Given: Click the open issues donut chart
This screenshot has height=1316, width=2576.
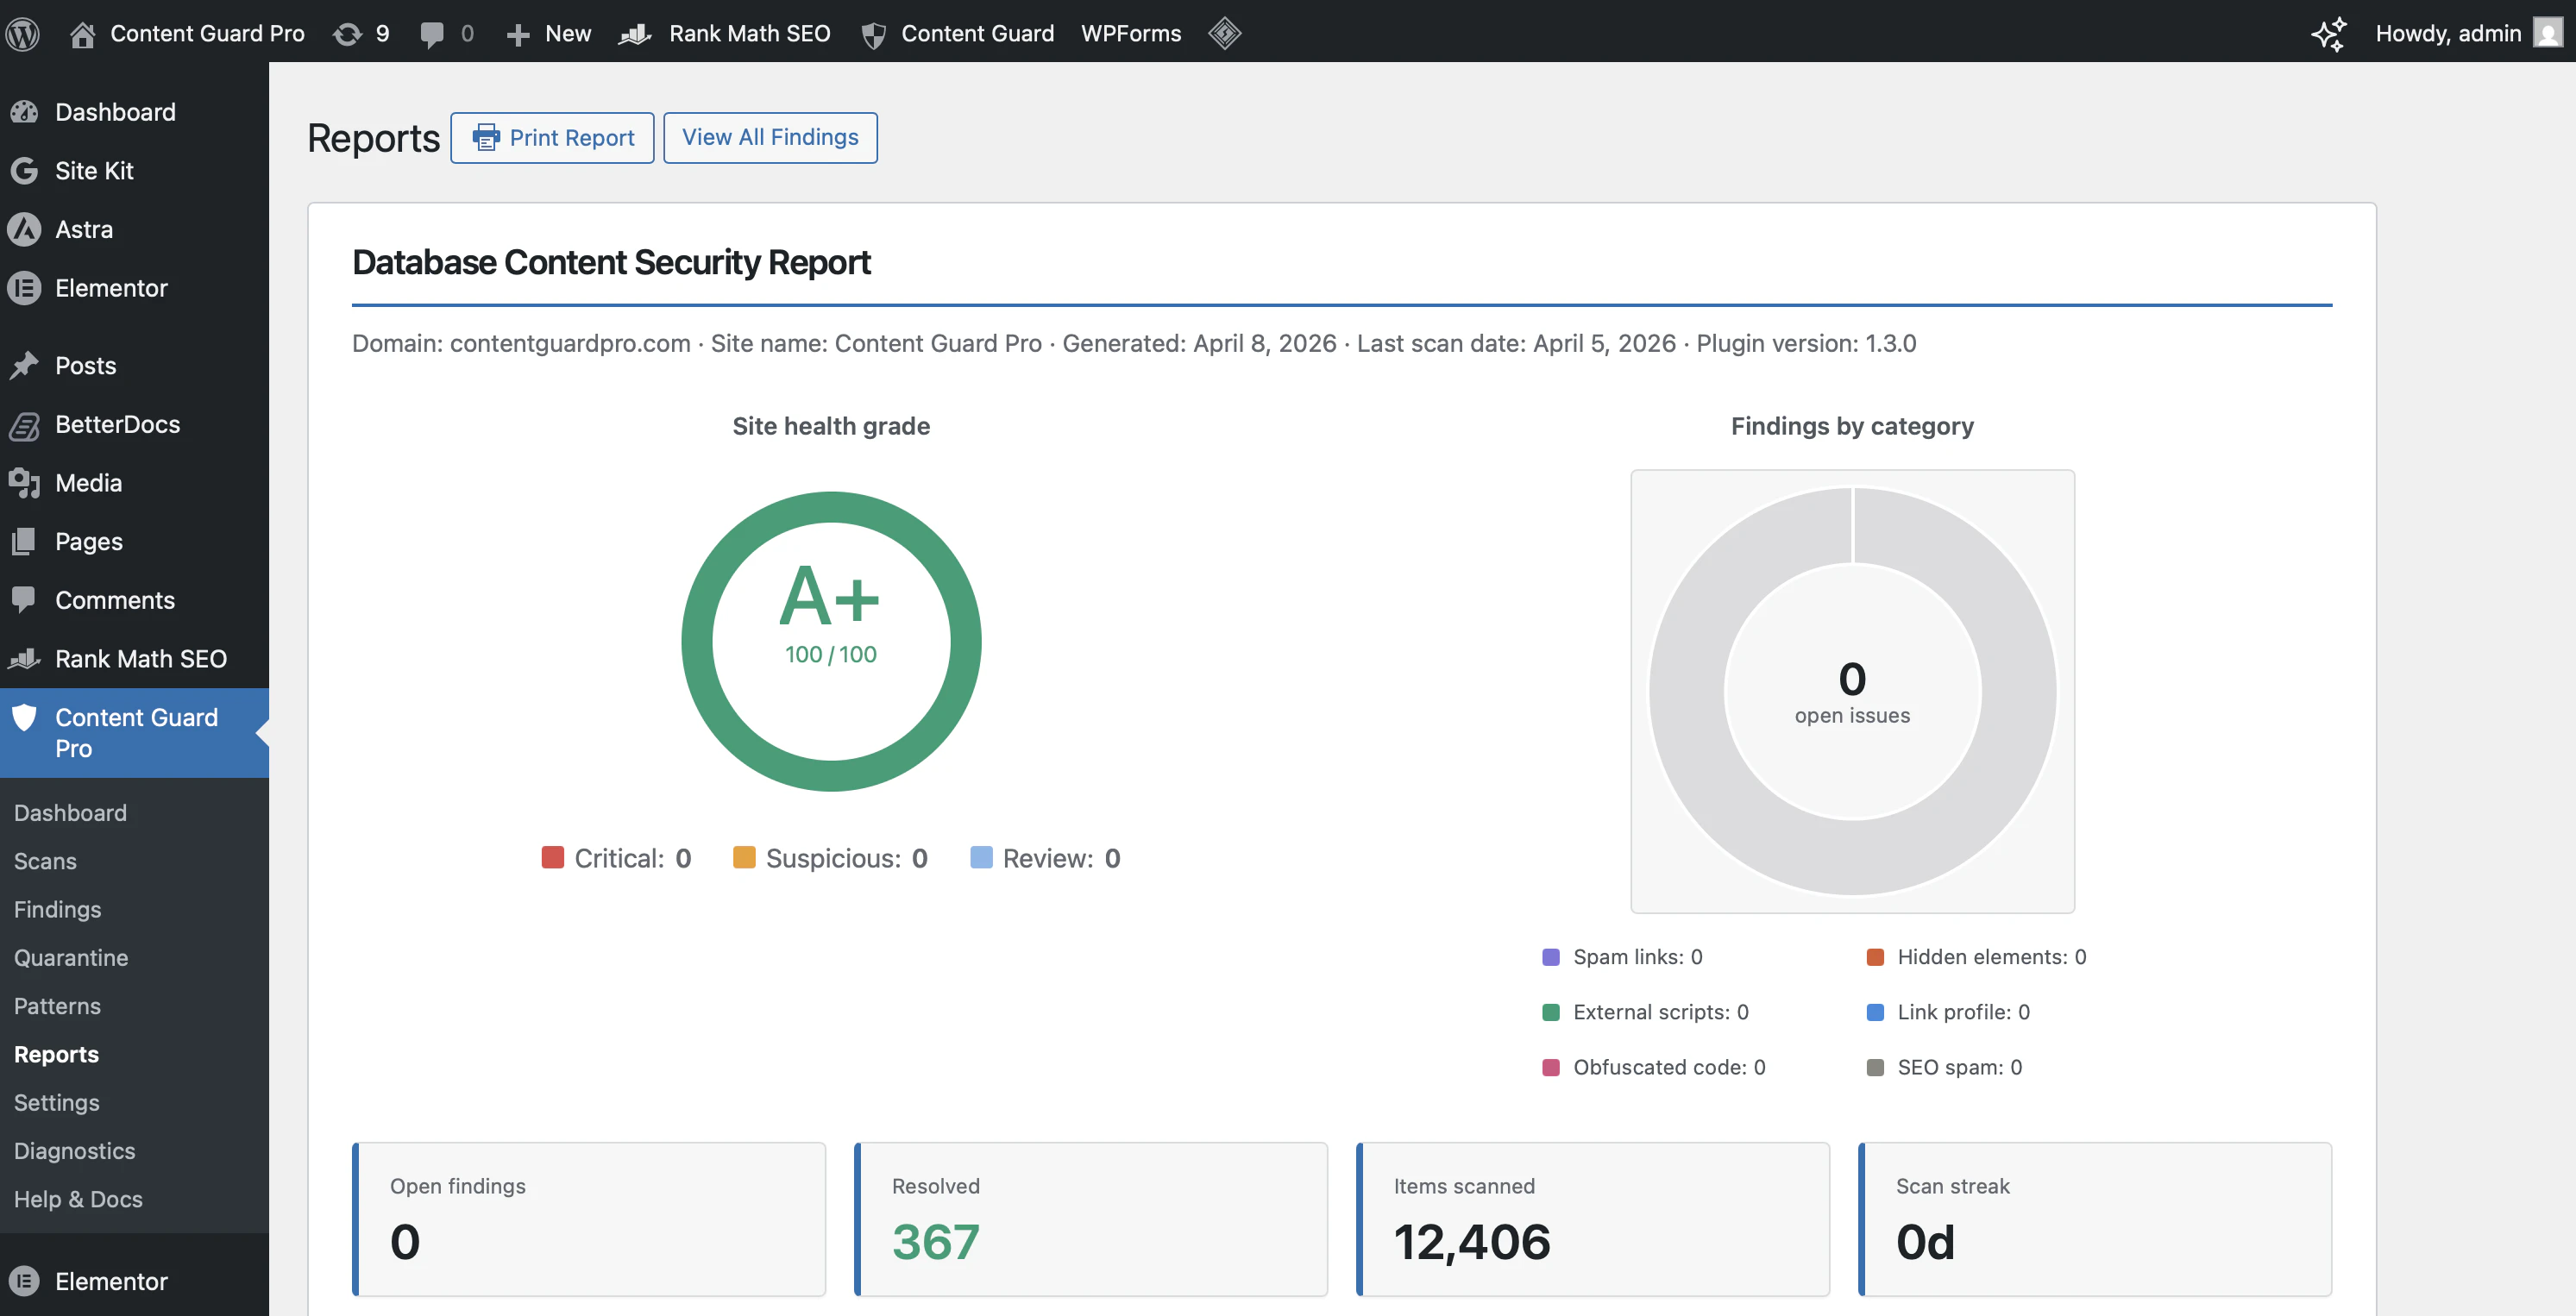Looking at the screenshot, I should [x=1852, y=691].
